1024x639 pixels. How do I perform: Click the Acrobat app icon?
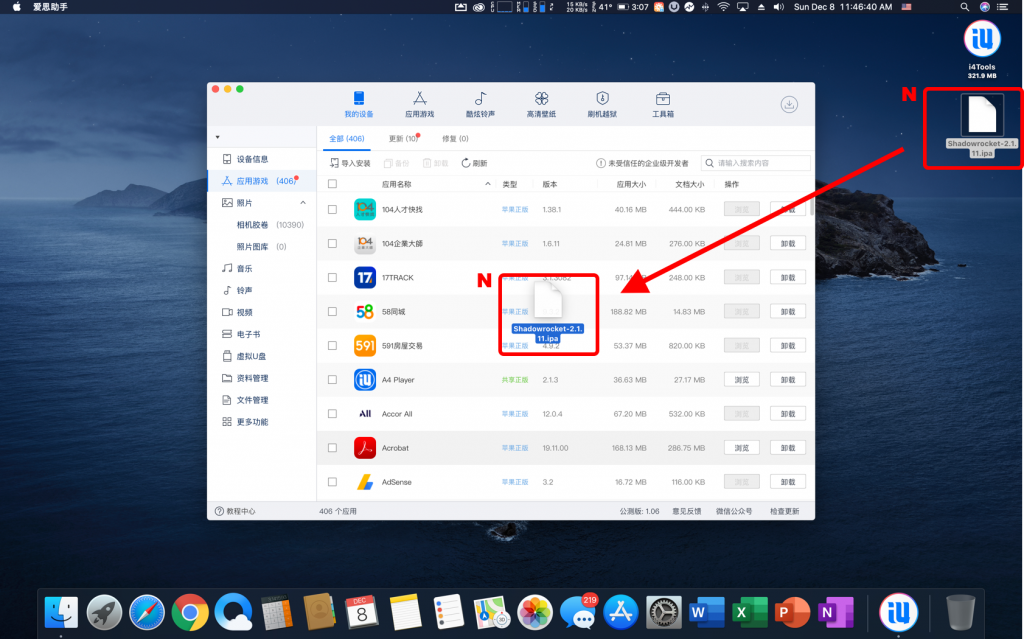point(365,448)
